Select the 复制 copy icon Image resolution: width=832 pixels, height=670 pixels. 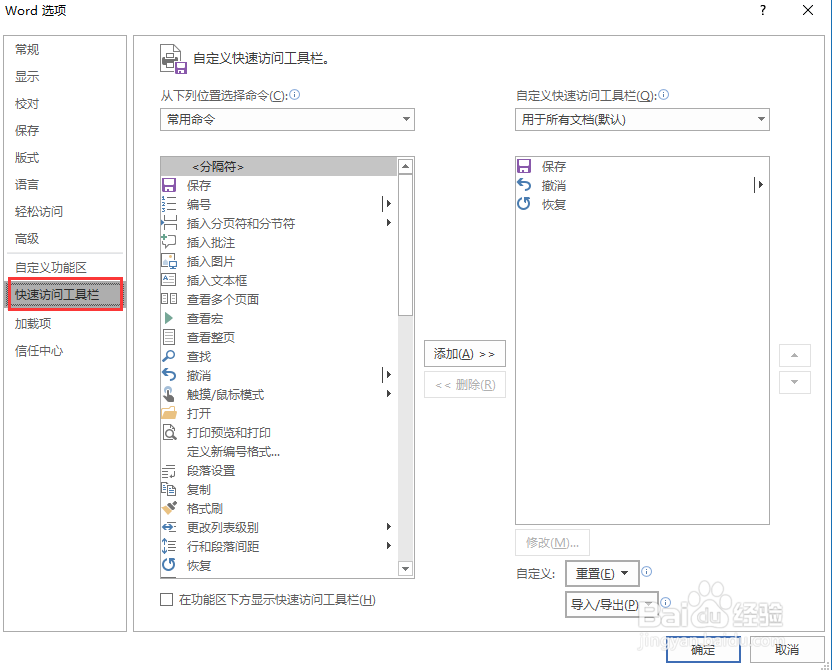169,489
